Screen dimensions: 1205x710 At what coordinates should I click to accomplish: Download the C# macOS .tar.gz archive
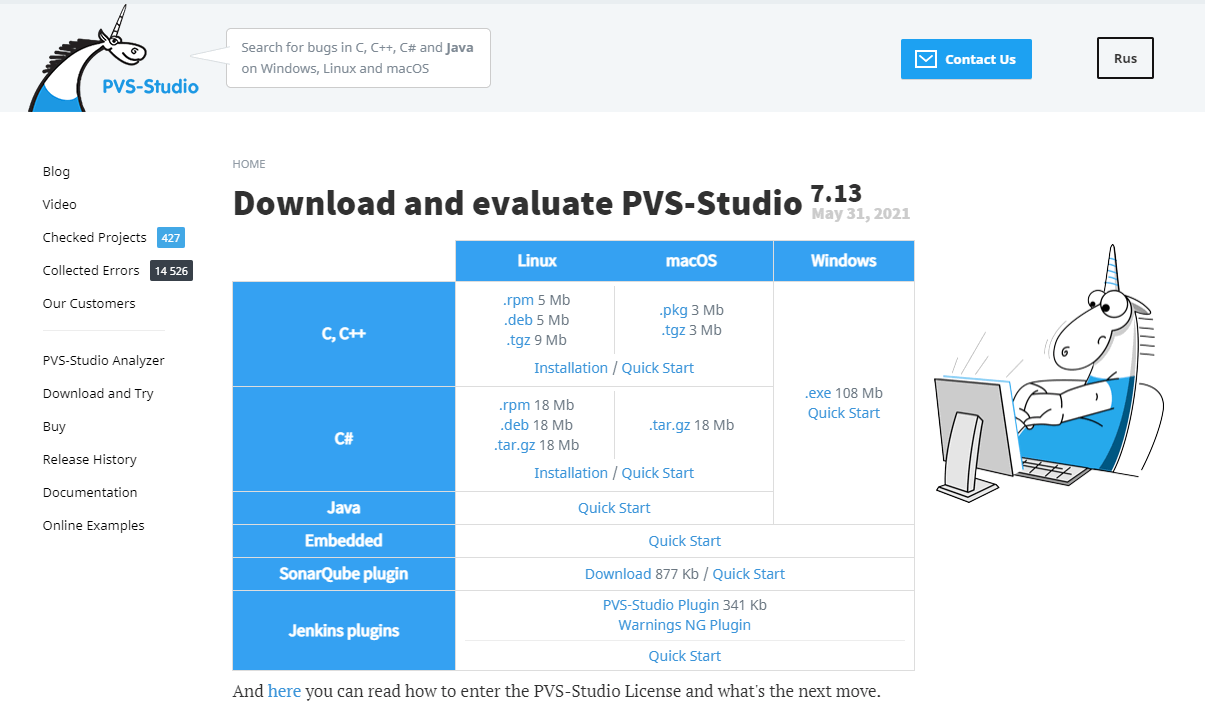670,425
